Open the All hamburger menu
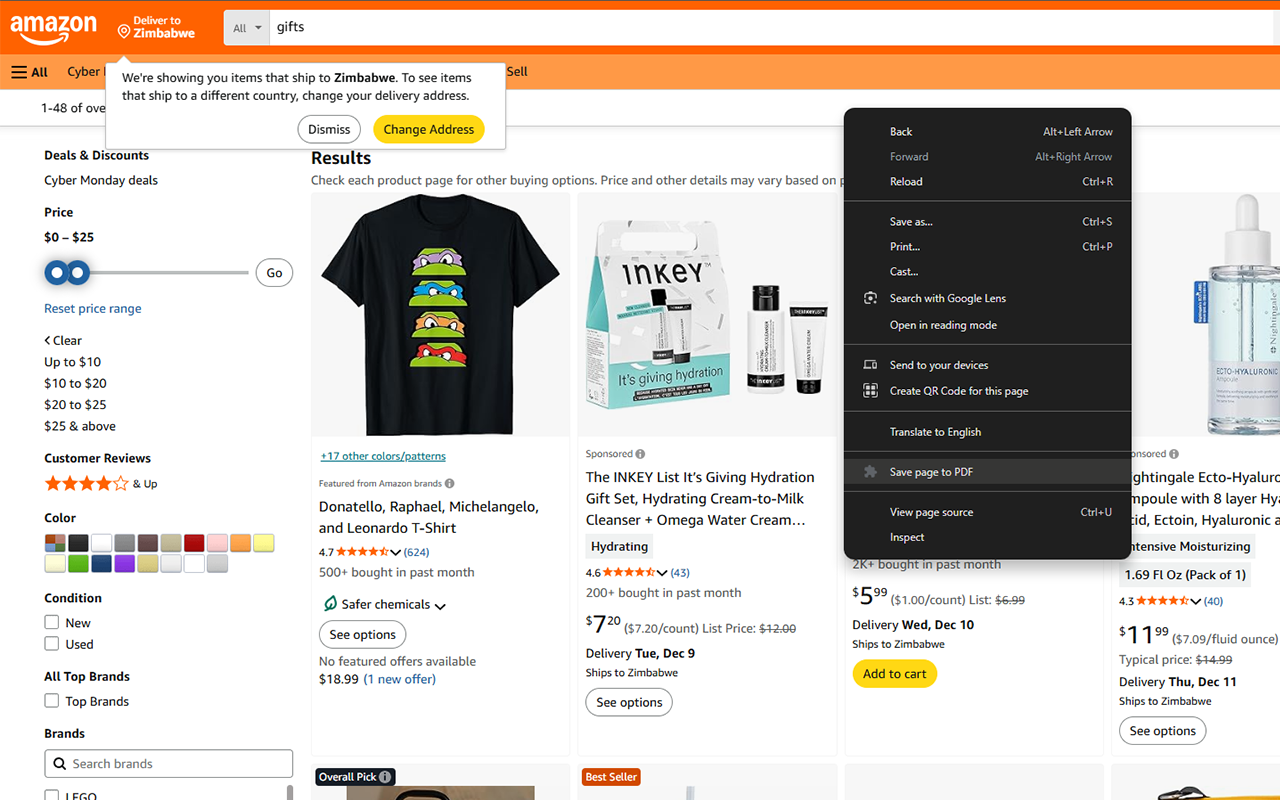Image resolution: width=1280 pixels, height=800 pixels. 30,72
